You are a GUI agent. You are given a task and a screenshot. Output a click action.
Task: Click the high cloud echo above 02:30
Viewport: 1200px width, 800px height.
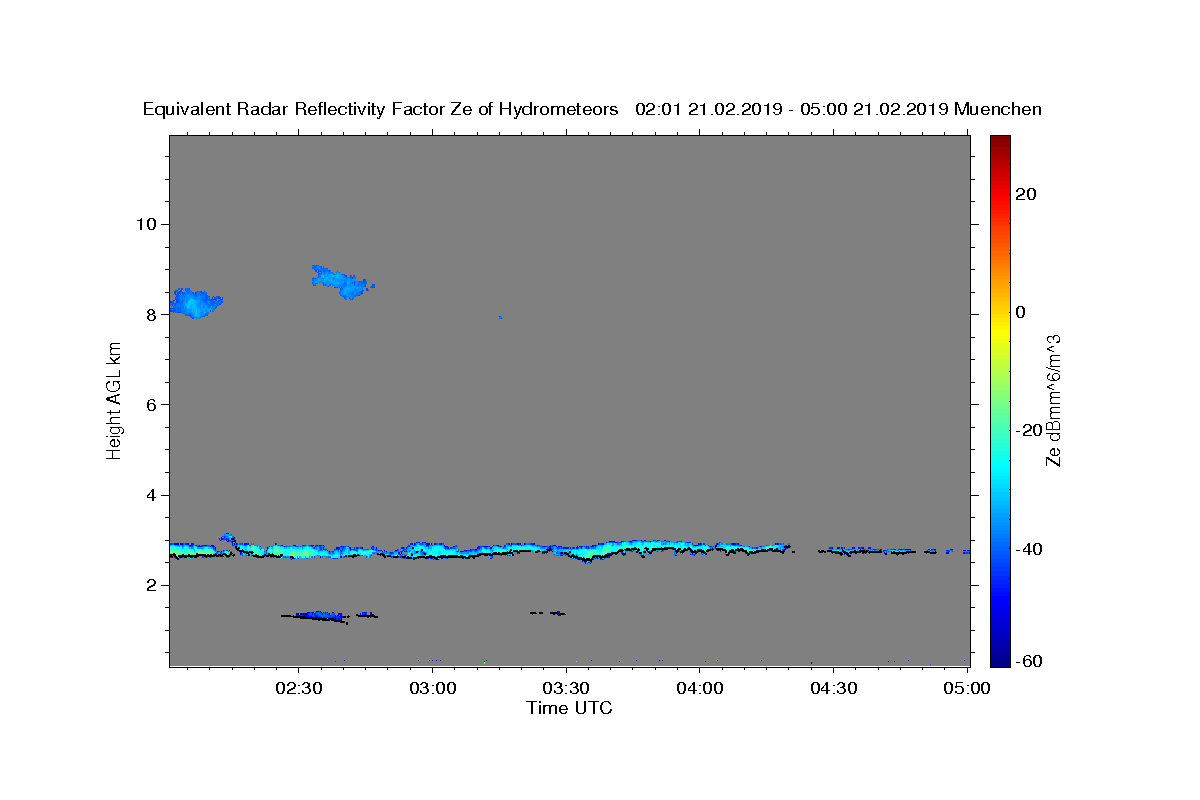click(x=342, y=282)
